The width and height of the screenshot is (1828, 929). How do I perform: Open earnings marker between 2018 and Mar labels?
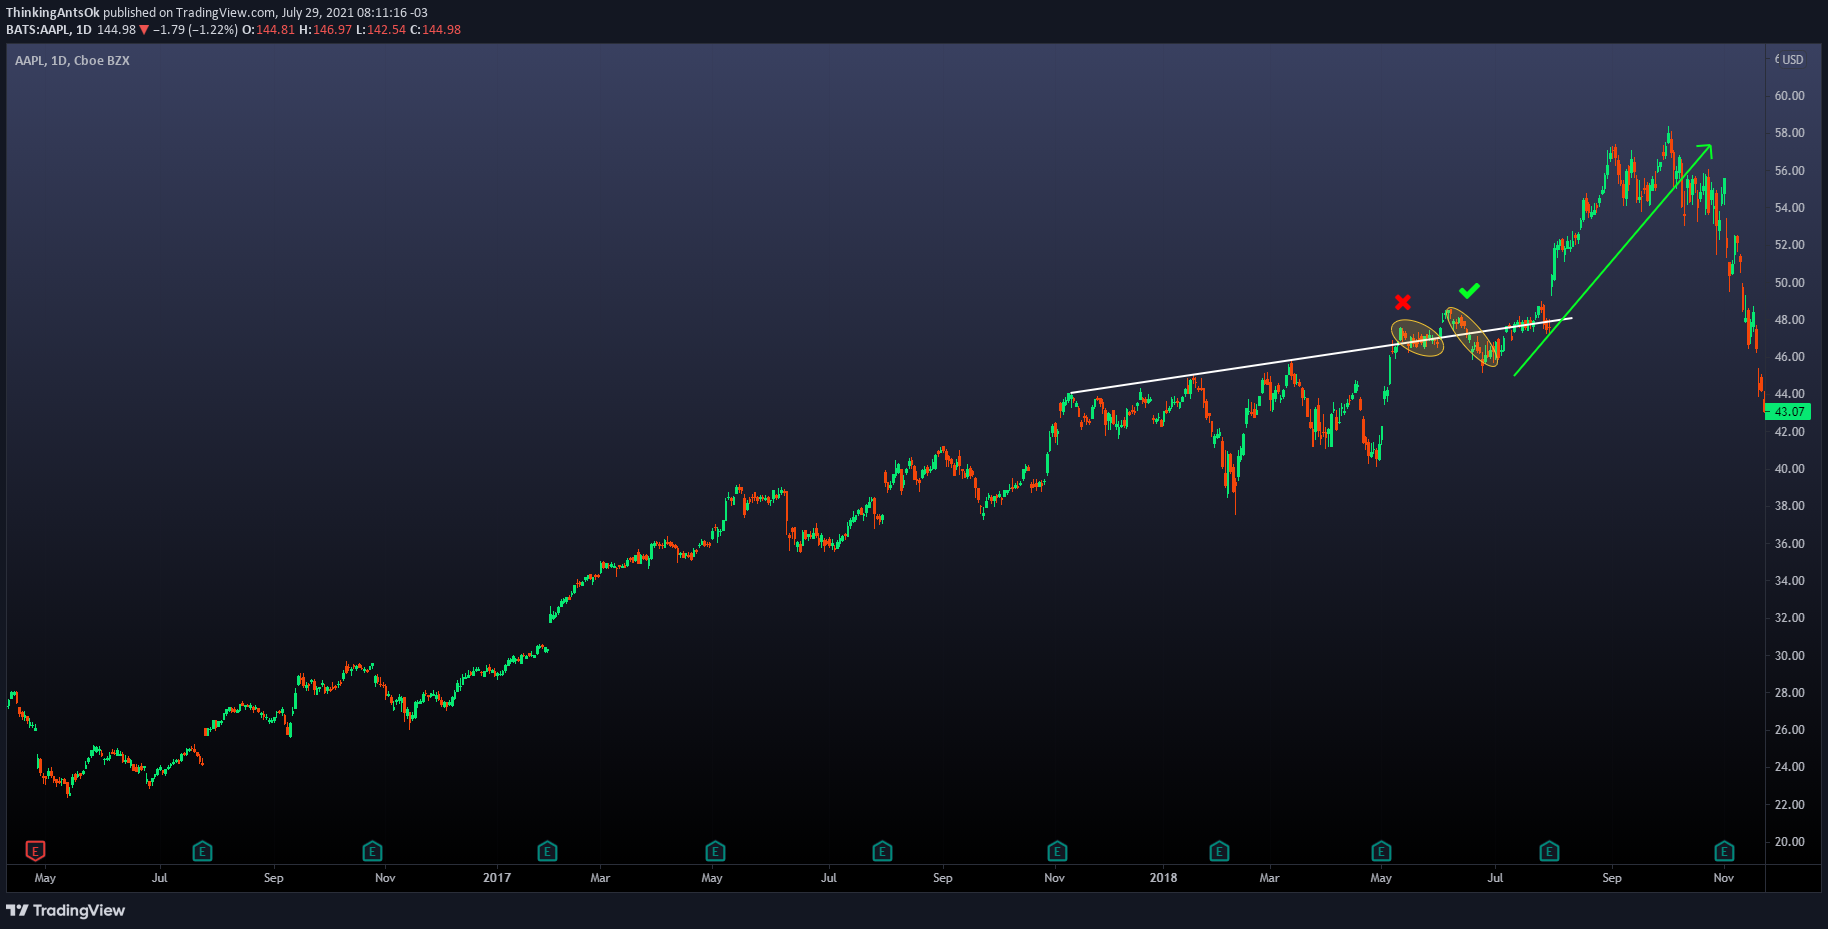[1219, 851]
